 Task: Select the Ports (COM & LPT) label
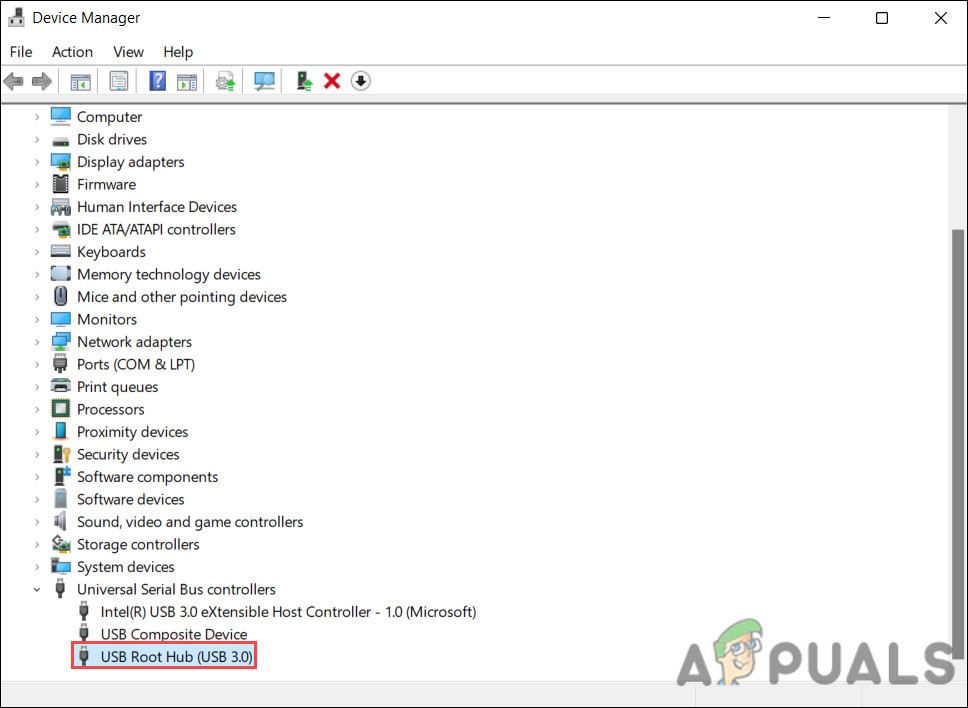(x=136, y=364)
